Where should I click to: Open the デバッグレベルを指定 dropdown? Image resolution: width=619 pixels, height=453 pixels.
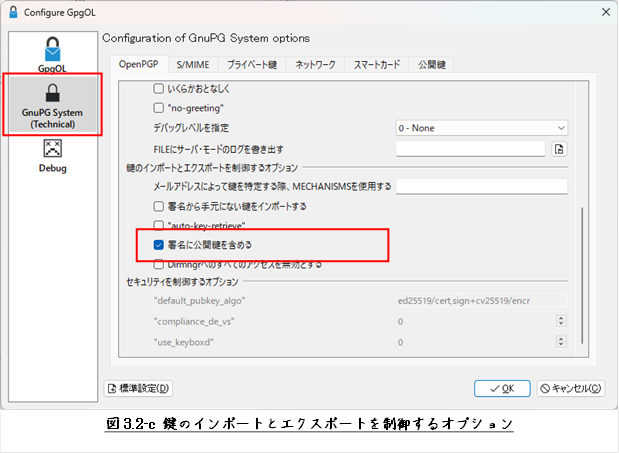[481, 128]
